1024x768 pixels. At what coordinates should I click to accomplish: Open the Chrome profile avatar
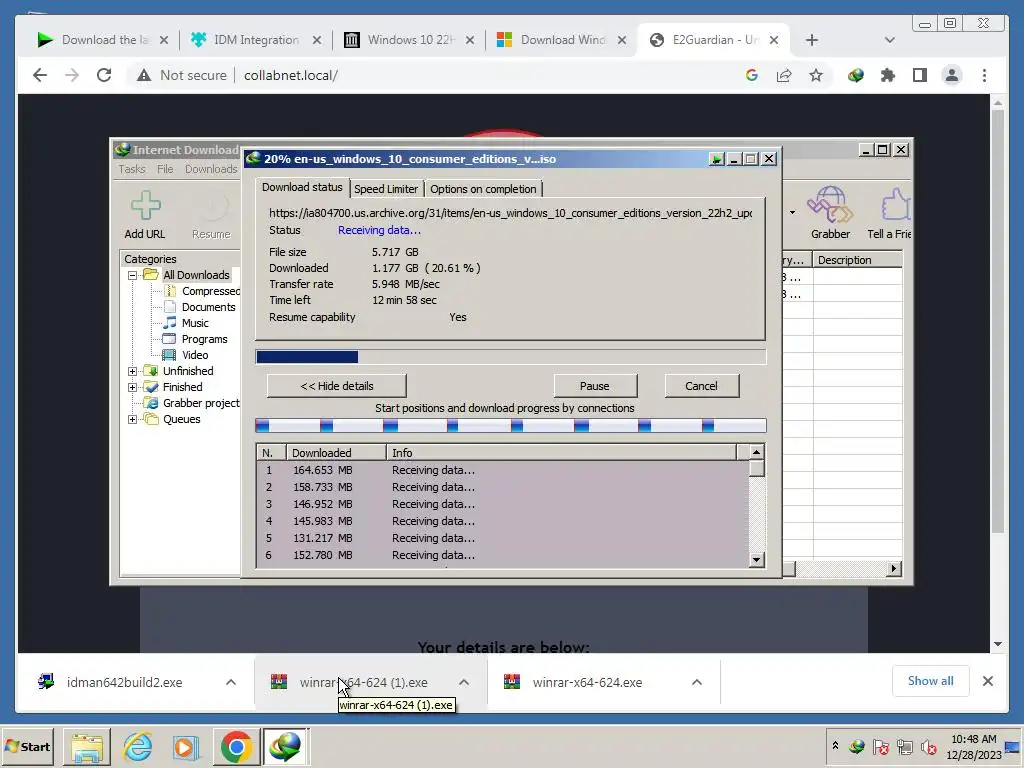click(952, 75)
